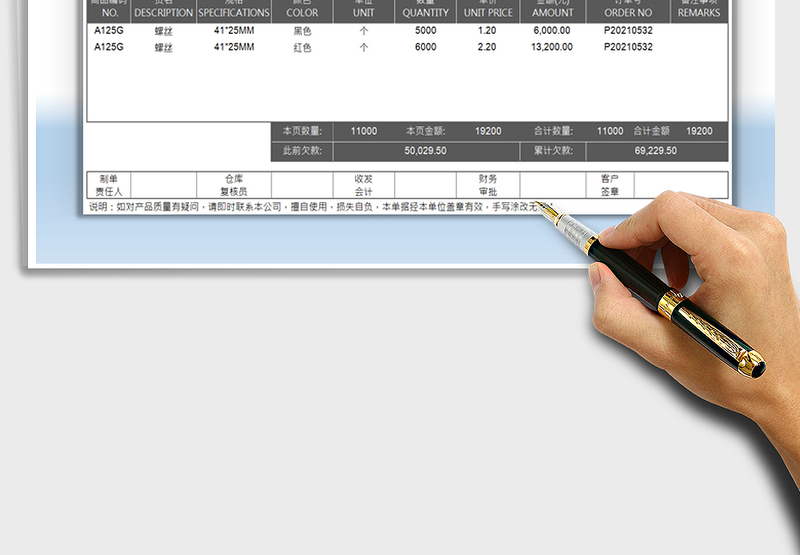
Task: Select the cumulative debt value 69,229.50
Action: 656,151
